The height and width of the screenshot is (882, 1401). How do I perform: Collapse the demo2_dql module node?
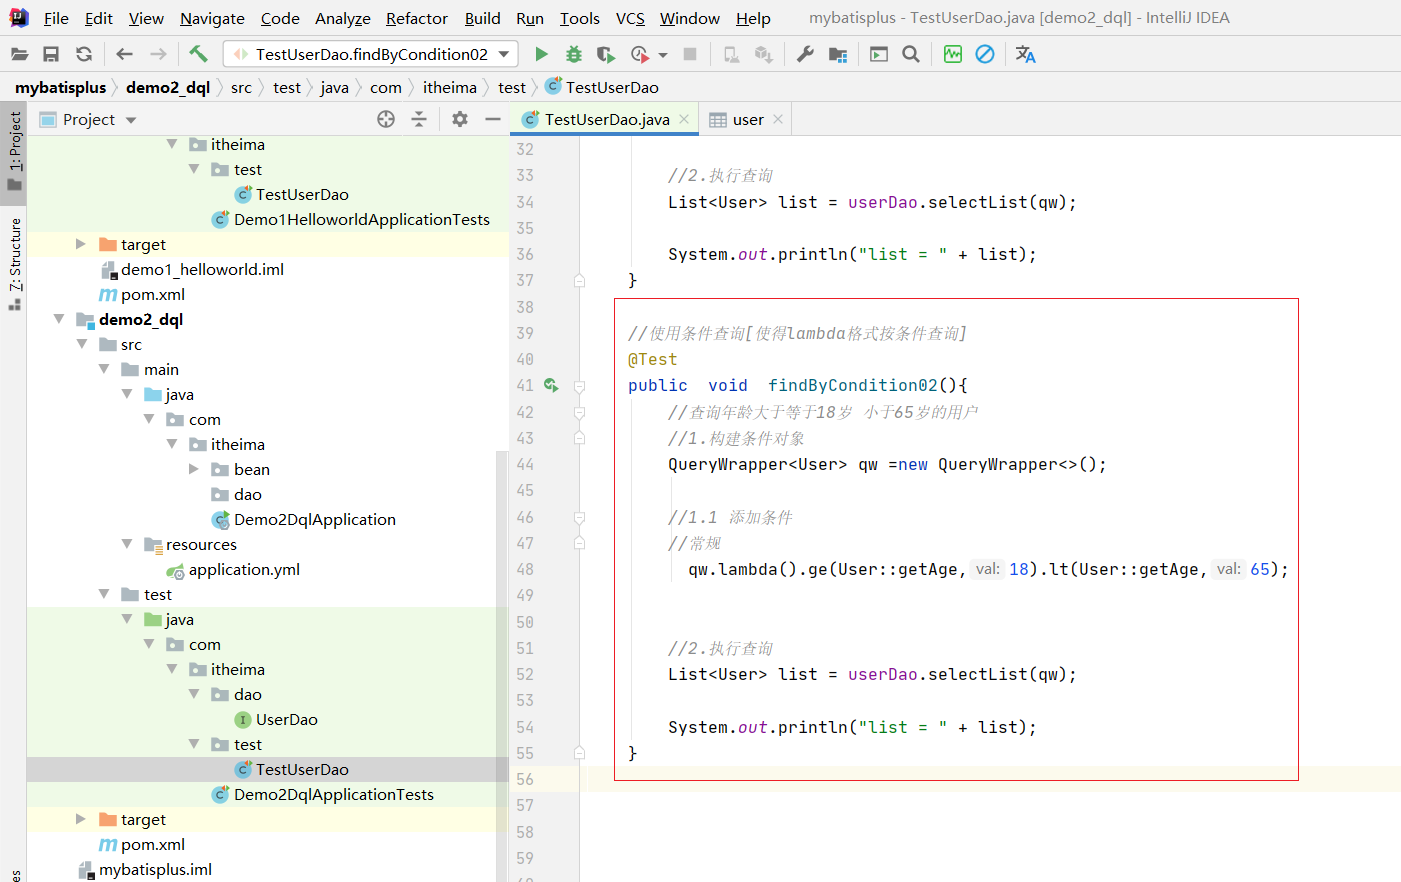59,319
